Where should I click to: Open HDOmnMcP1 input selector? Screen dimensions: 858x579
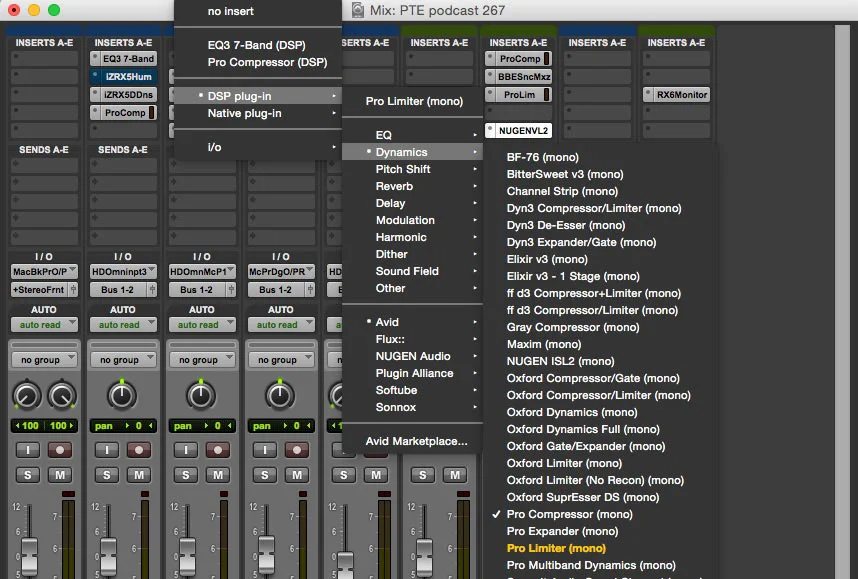(202, 271)
